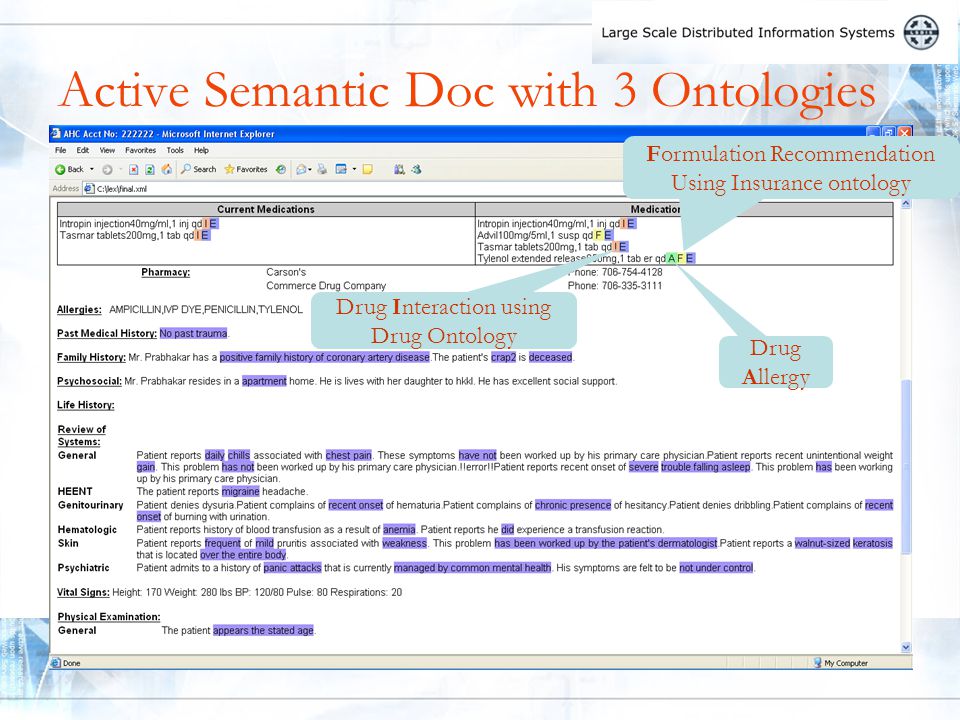Click the blue E flag beside Tasmar in Current Medications
This screenshot has width=960, height=720.
click(x=205, y=235)
